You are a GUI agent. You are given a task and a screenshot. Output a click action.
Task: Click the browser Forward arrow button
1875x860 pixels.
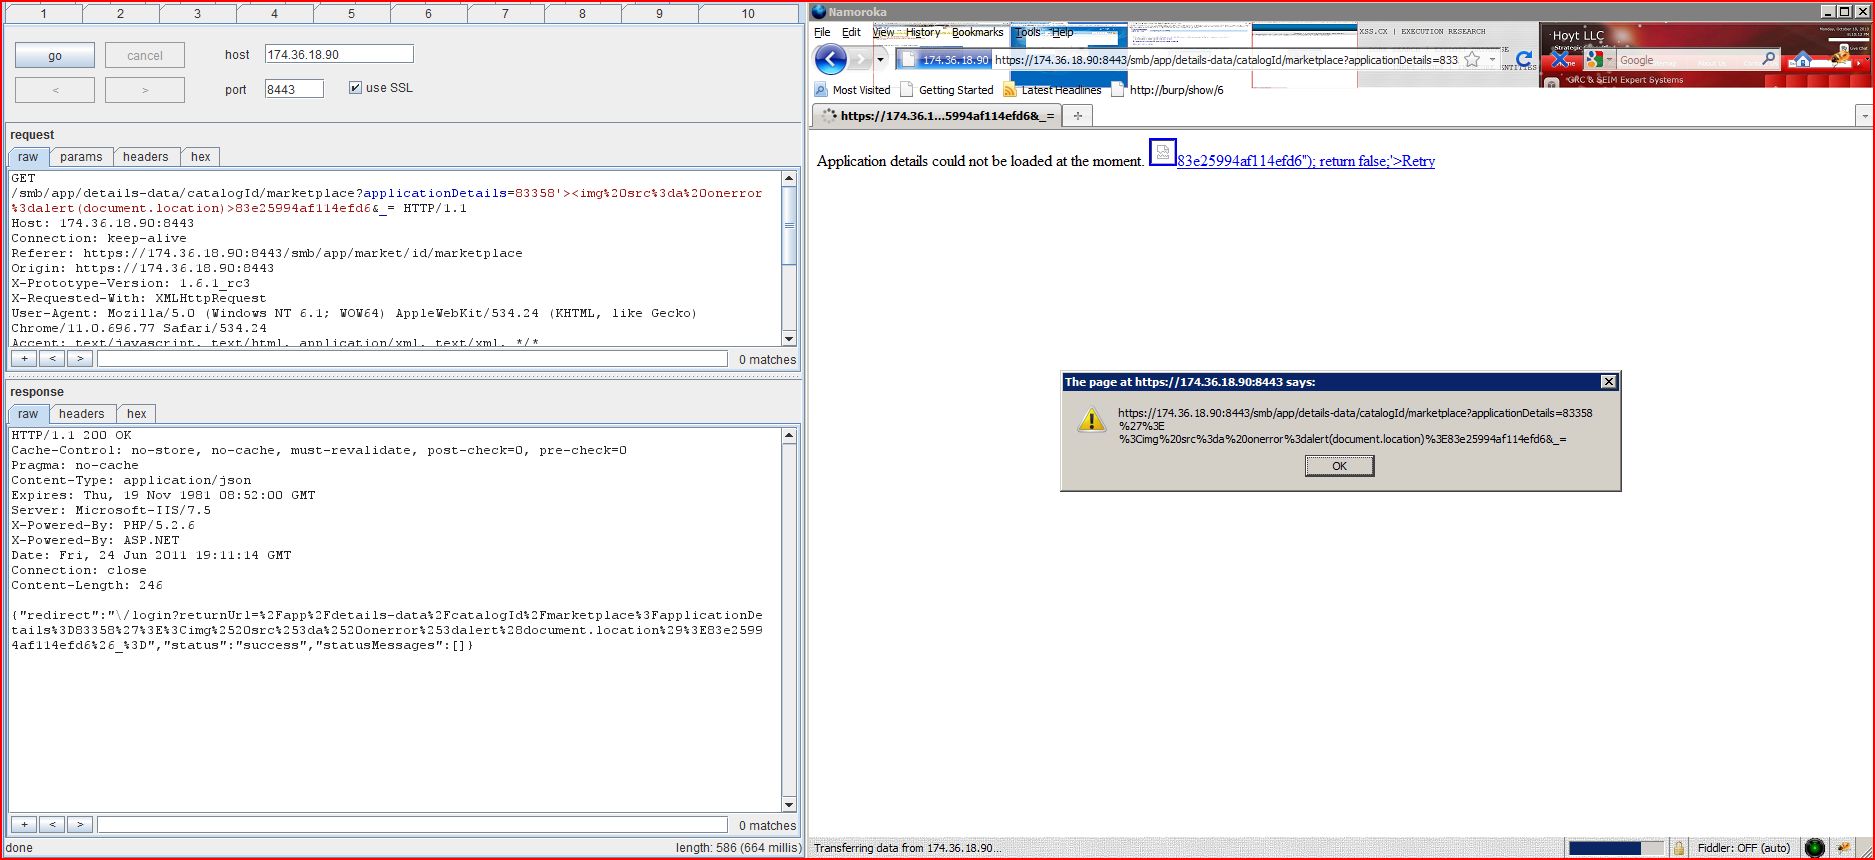coord(860,60)
